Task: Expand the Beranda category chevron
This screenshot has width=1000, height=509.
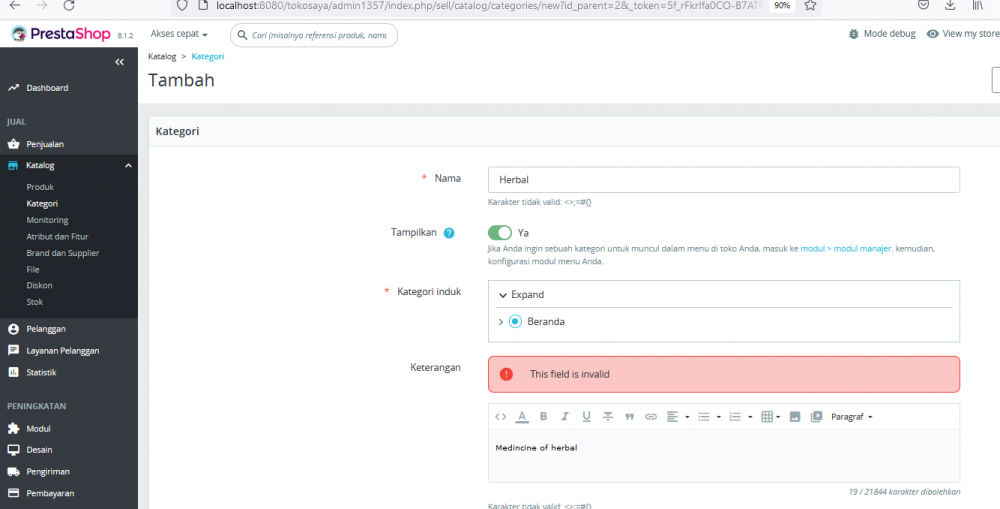Action: tap(501, 322)
